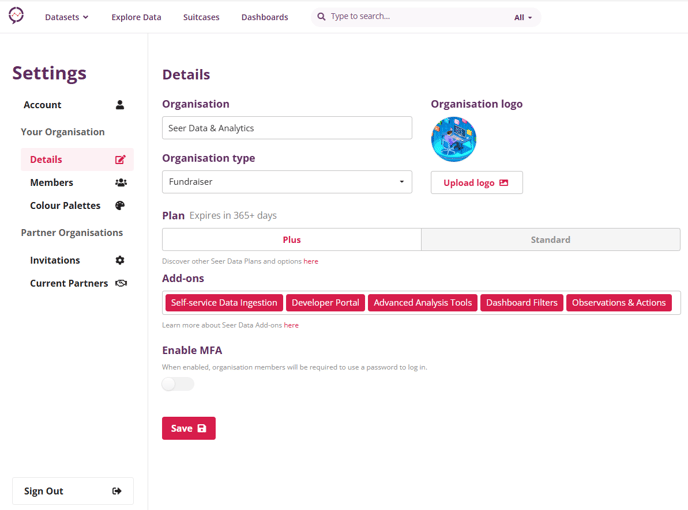This screenshot has height=510, width=688.
Task: Click the Current Partners handshake icon
Action: pyautogui.click(x=121, y=283)
